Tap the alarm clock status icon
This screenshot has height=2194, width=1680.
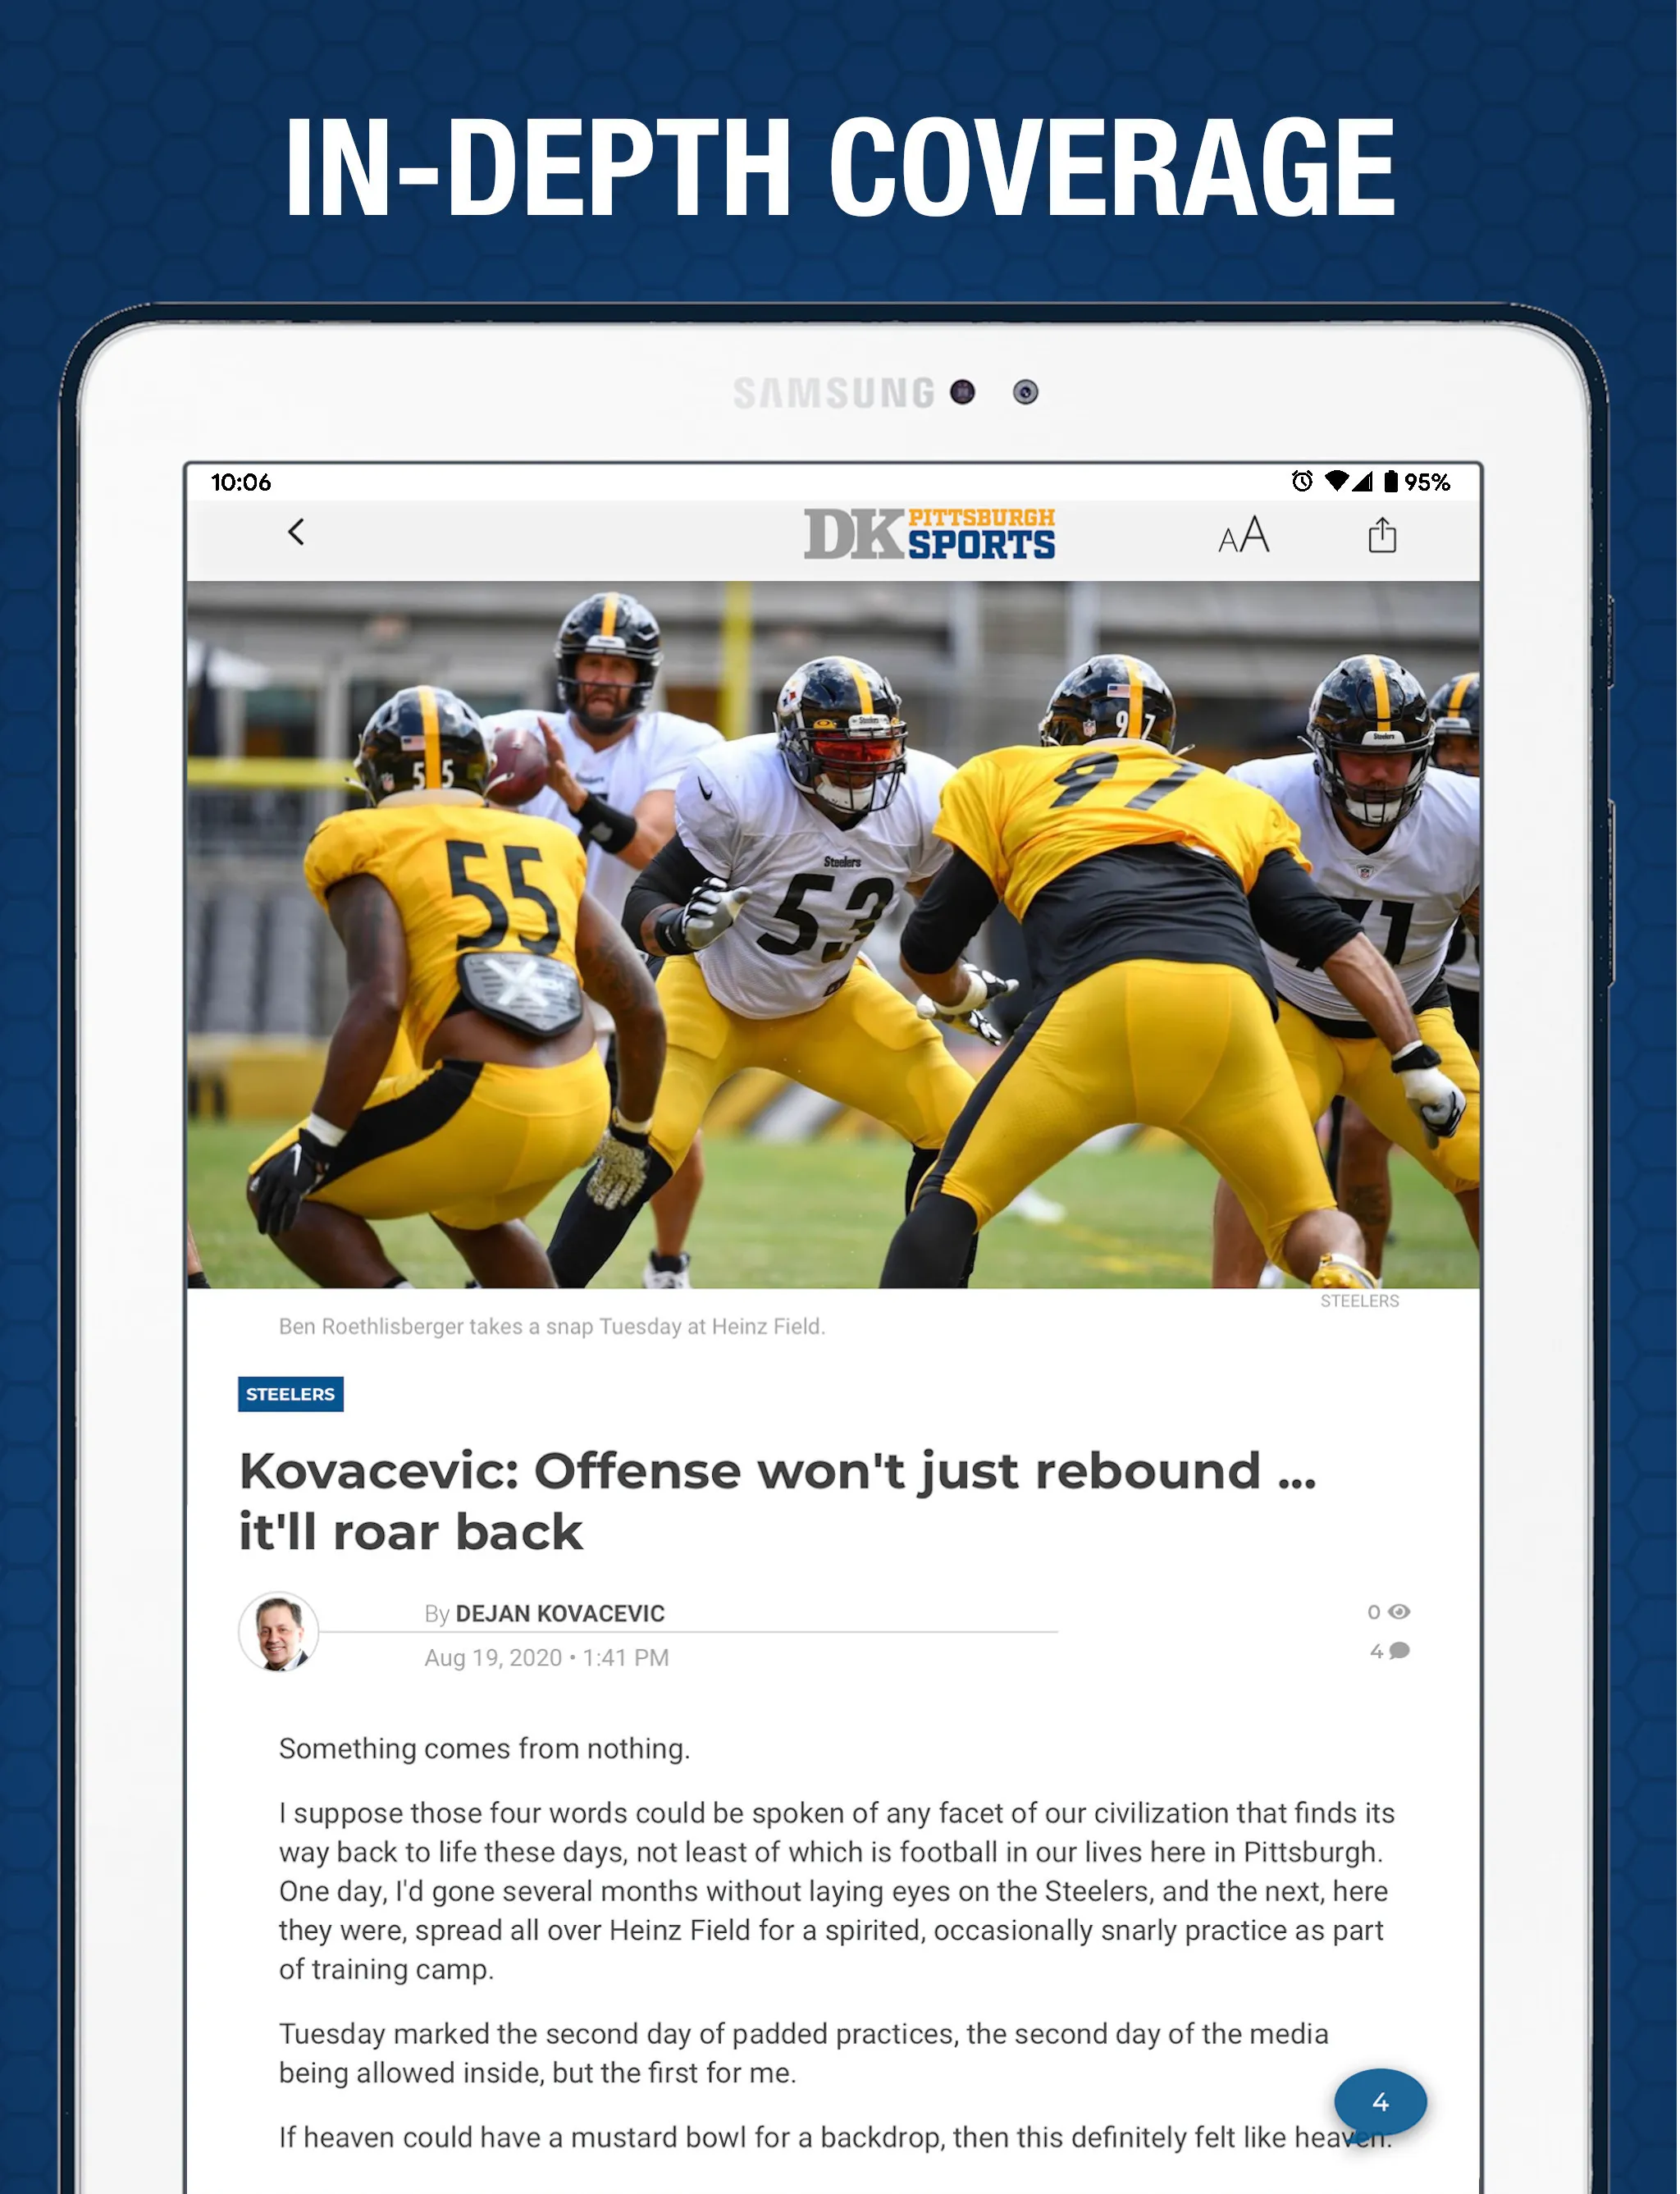click(1299, 480)
